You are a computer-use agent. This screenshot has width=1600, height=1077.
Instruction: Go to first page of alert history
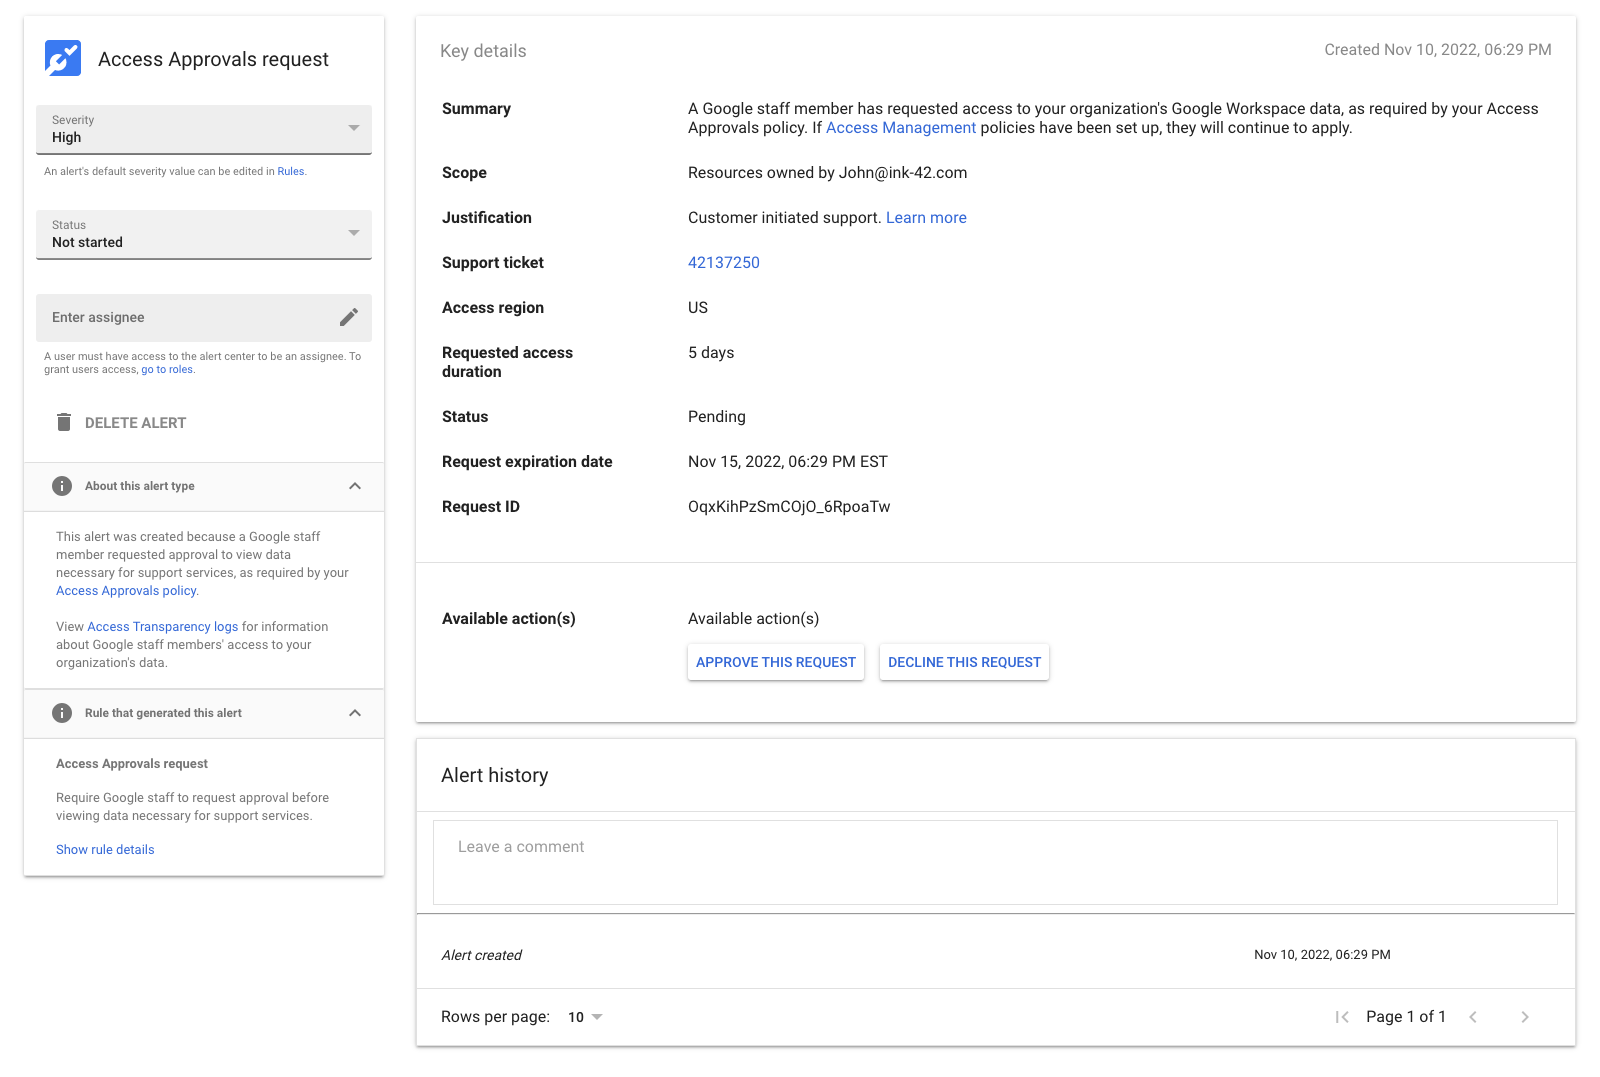click(1342, 1017)
